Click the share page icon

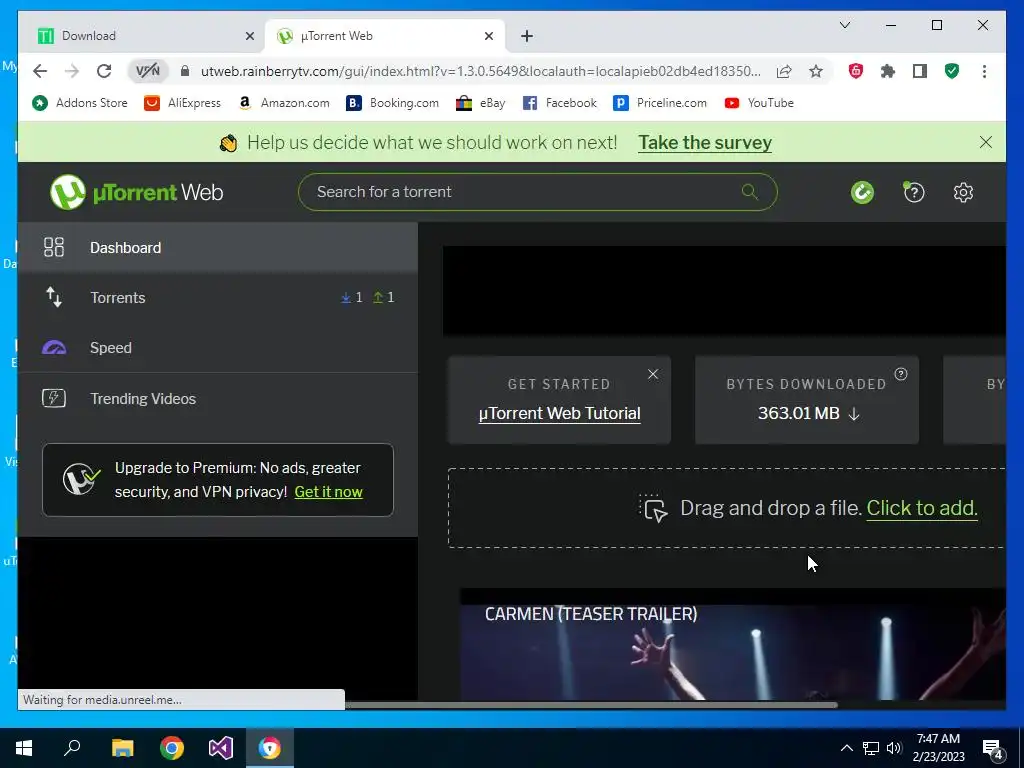coord(784,71)
